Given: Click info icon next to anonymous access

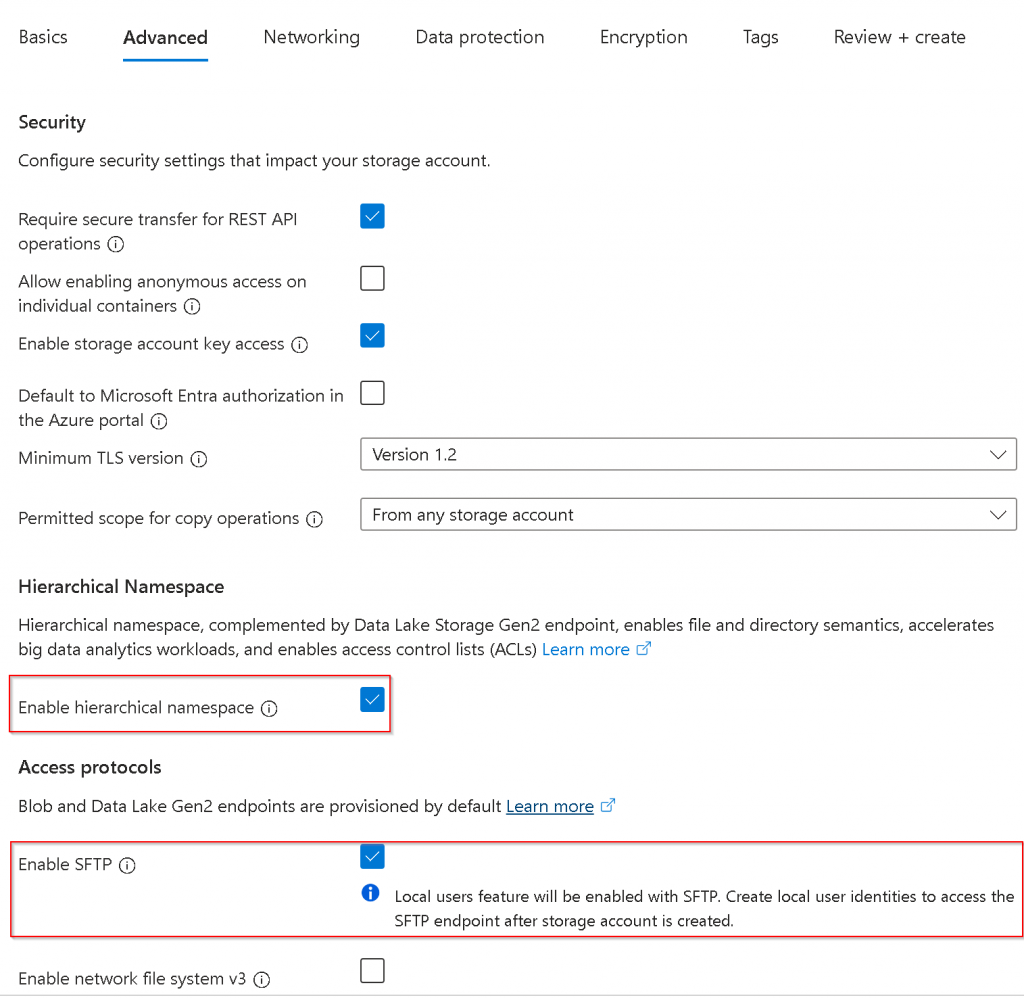Looking at the screenshot, I should tap(192, 306).
